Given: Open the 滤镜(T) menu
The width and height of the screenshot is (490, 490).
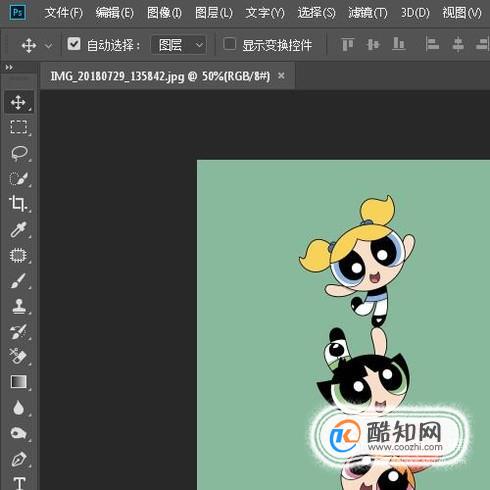Looking at the screenshot, I should [368, 13].
